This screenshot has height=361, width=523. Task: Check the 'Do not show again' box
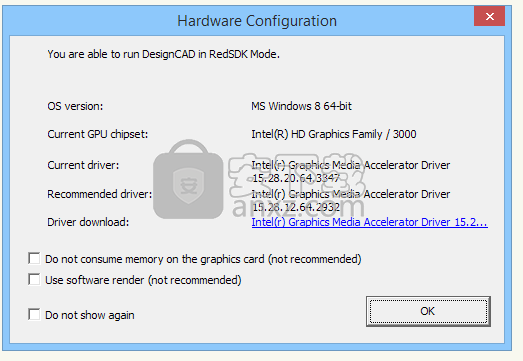pyautogui.click(x=34, y=314)
